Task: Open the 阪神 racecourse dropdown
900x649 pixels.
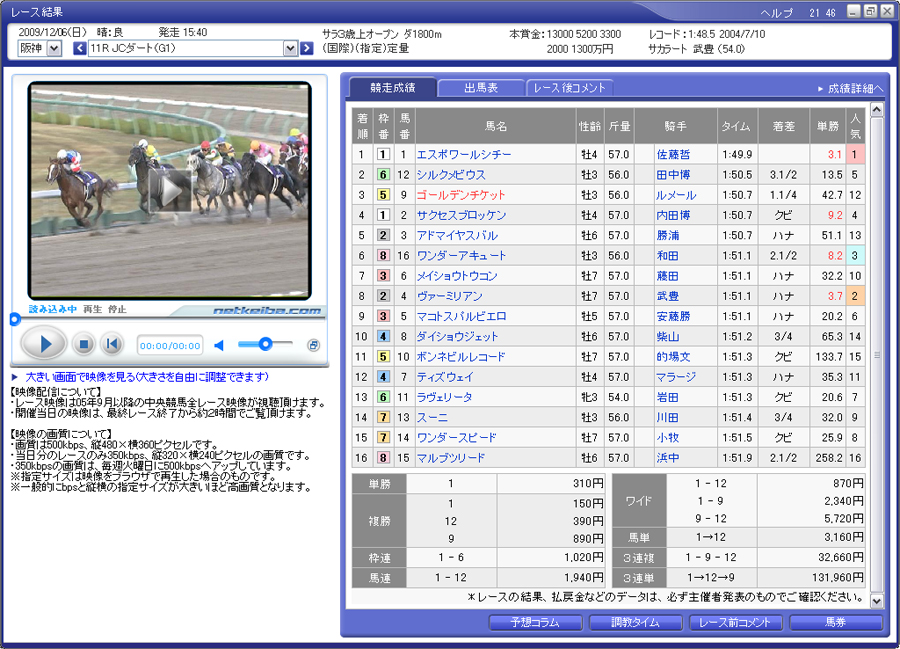Action: 55,49
